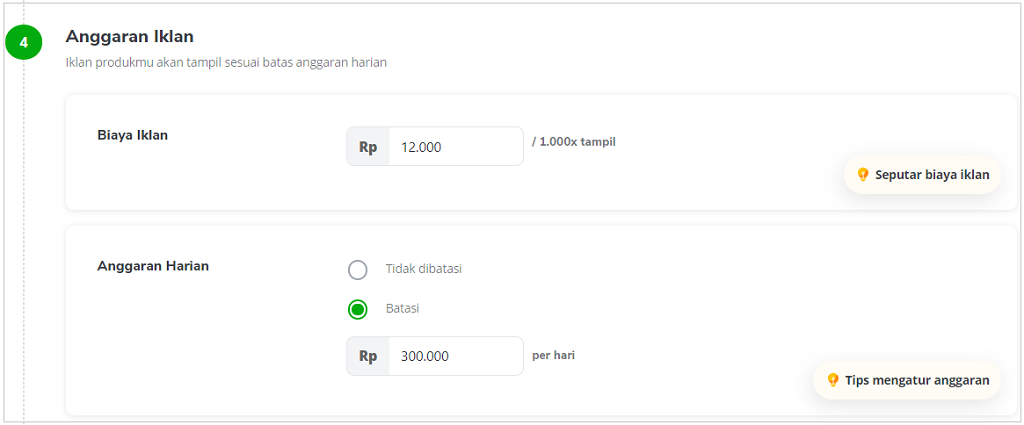Click lightbulb icon in Tips mengatur anggaran
The height and width of the screenshot is (425, 1024).
click(833, 380)
